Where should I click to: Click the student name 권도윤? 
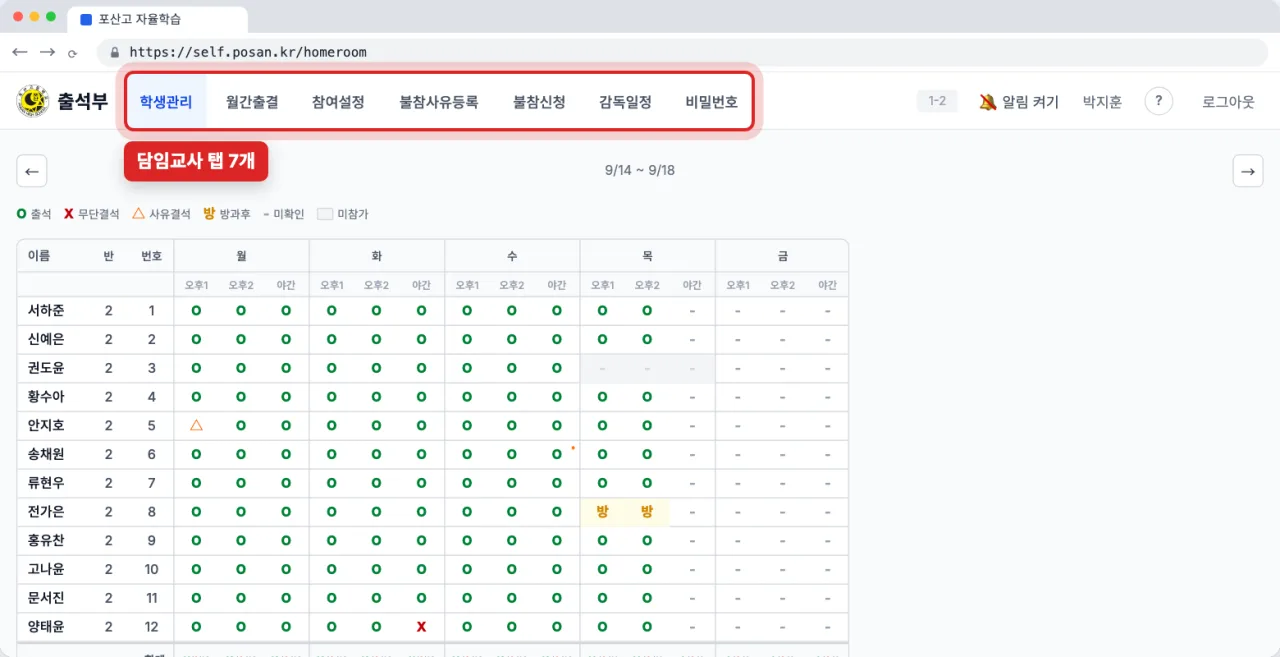(46, 368)
